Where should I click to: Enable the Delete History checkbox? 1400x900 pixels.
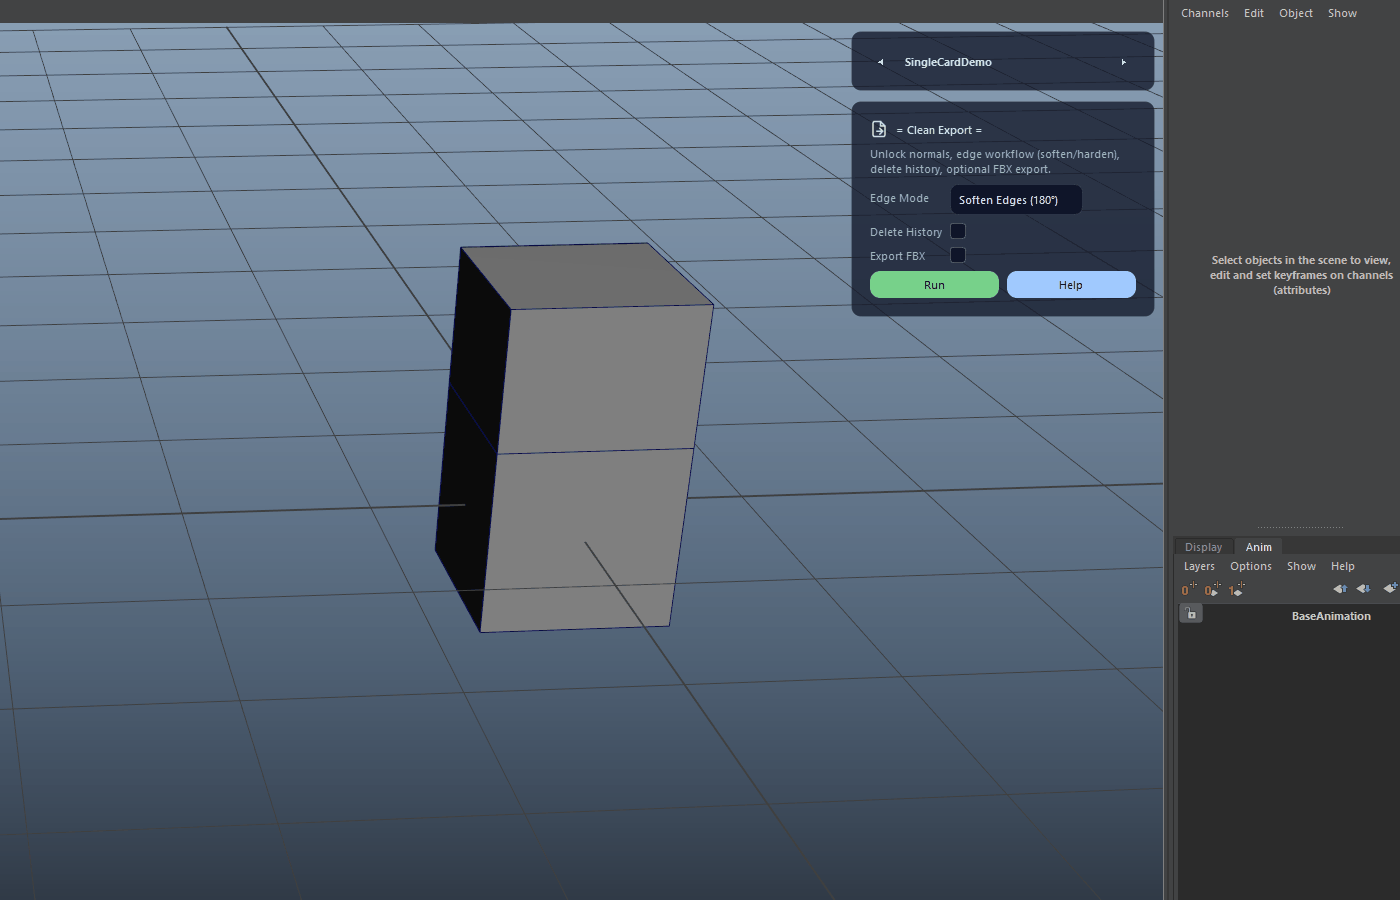click(x=957, y=231)
